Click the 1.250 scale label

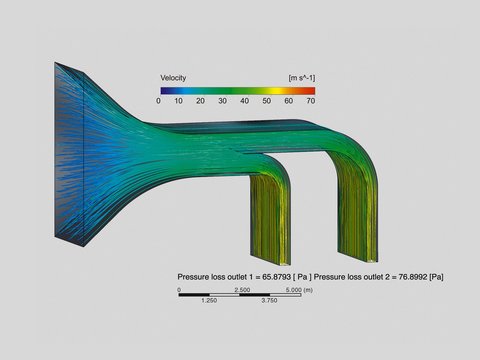209,300
